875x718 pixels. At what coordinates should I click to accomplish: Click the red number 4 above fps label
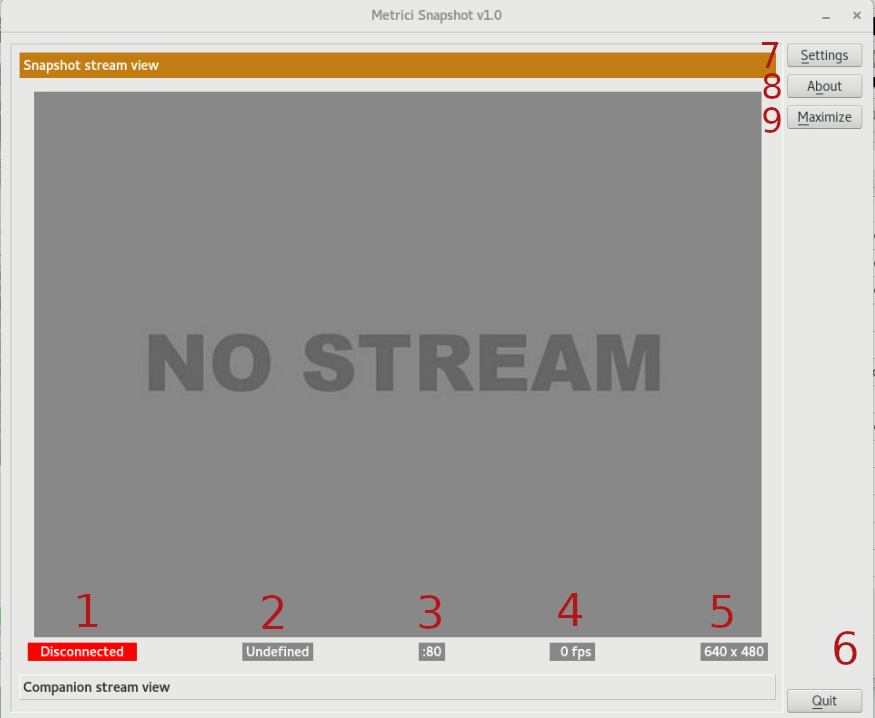coord(570,609)
